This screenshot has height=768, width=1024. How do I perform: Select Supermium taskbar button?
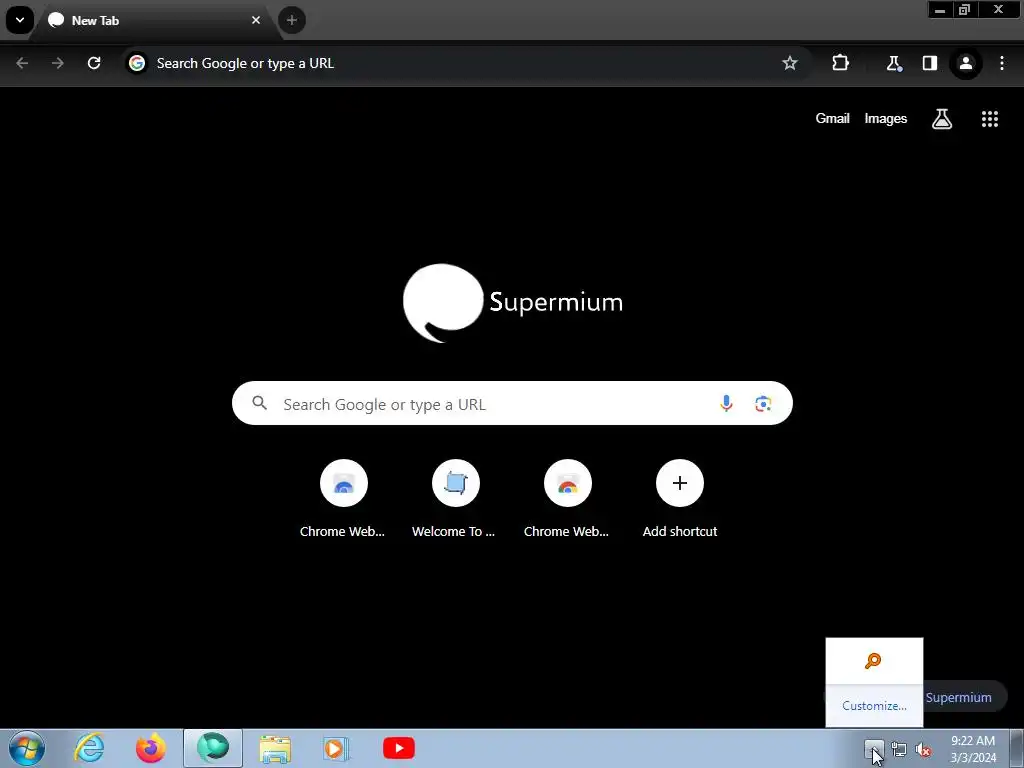pos(213,748)
